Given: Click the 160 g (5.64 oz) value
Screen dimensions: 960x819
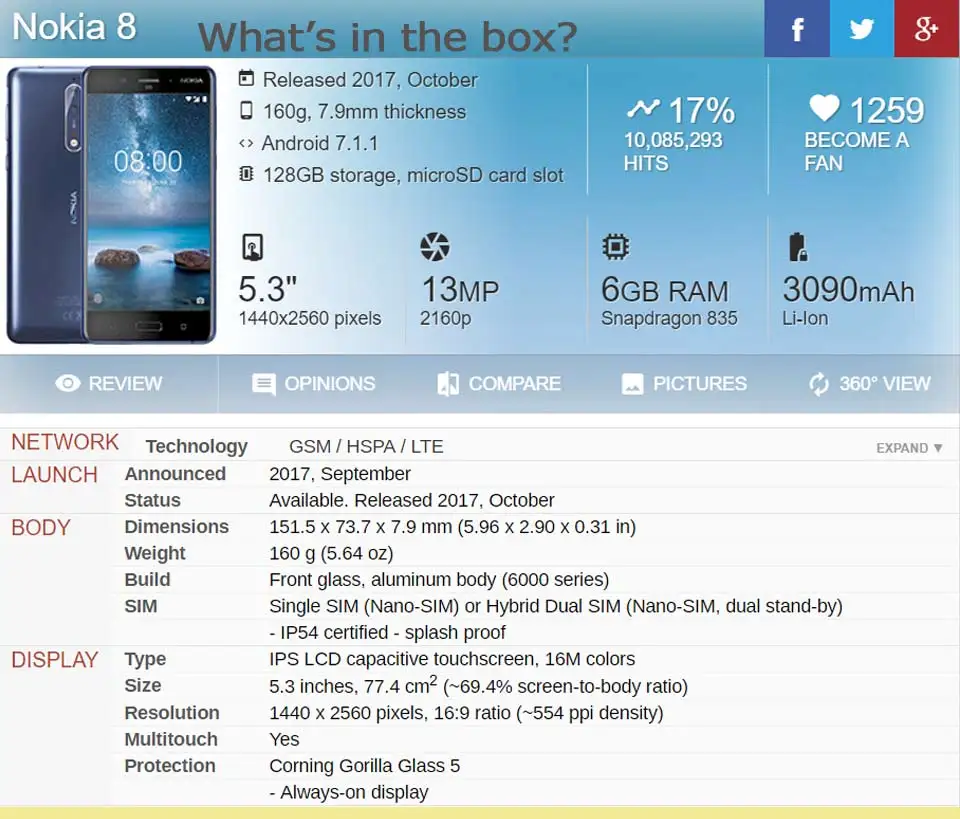Looking at the screenshot, I should (x=331, y=553).
